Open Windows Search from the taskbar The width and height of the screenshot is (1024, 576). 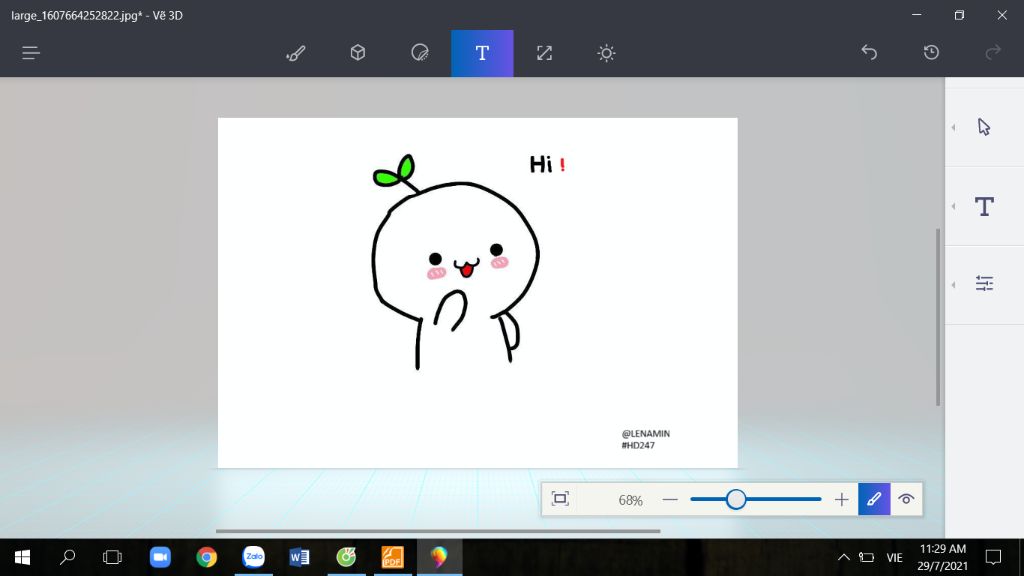[67, 557]
